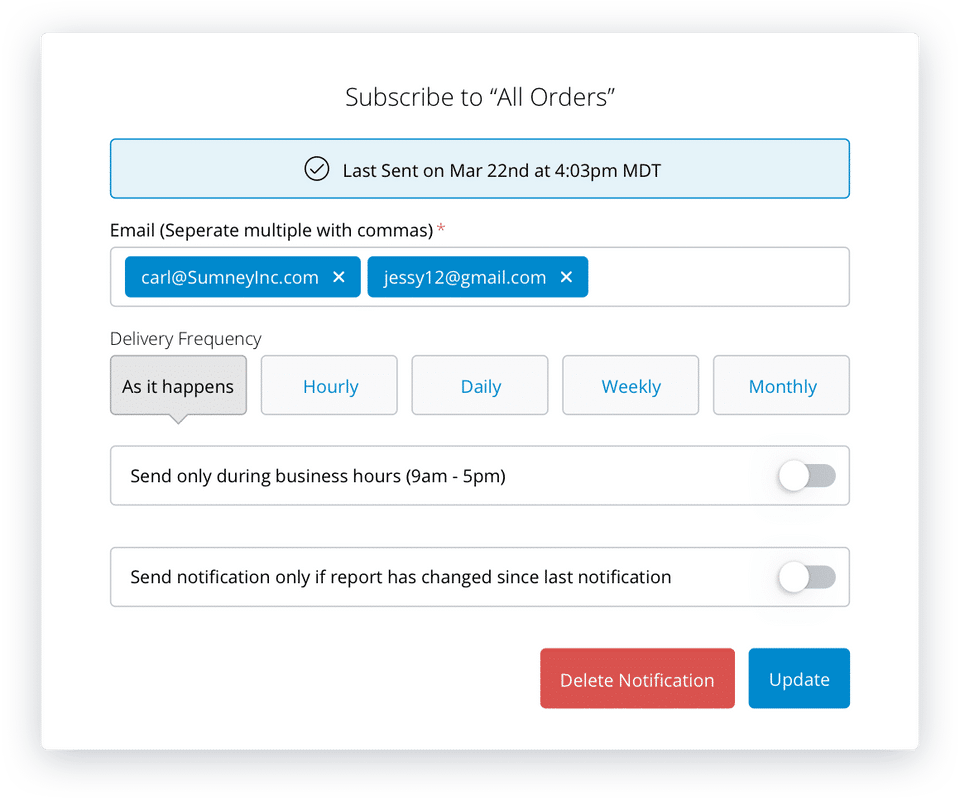The height and width of the screenshot is (799, 960).
Task: Remove the jessy12@gmail.com email chip
Action: click(566, 278)
